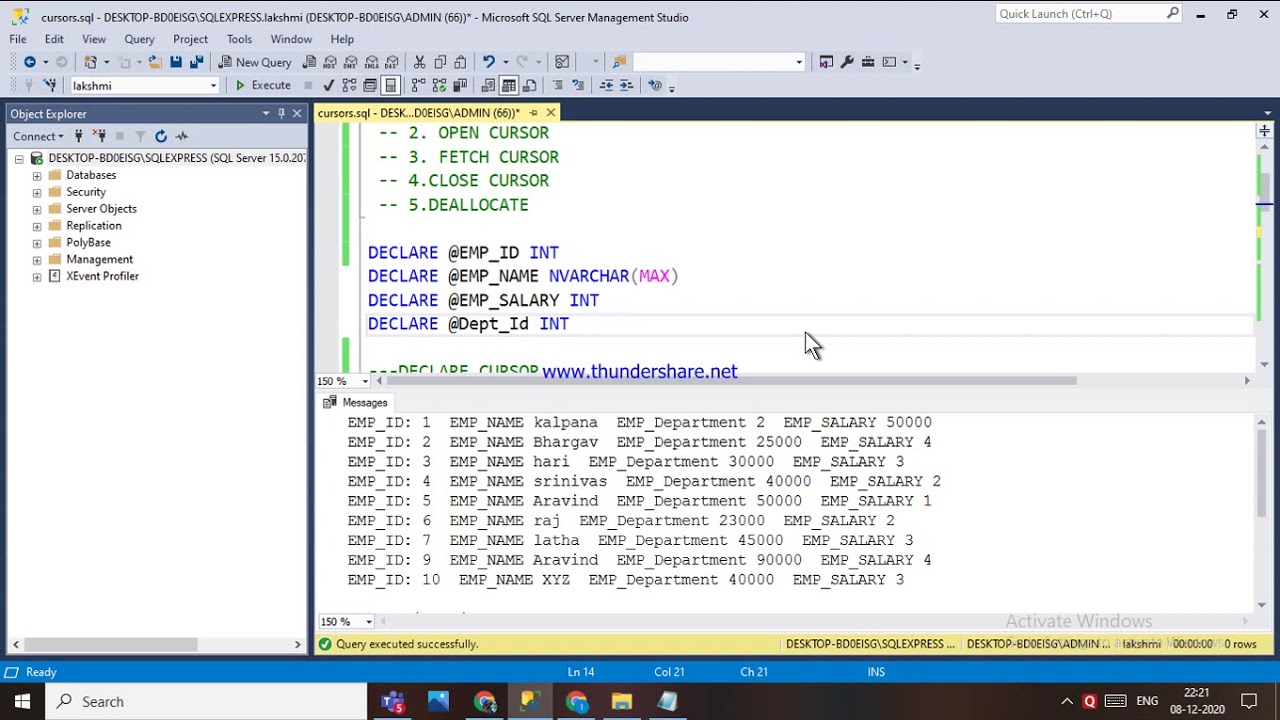Open the lakshmi database dropdown
This screenshot has width=1280, height=720.
pyautogui.click(x=213, y=86)
